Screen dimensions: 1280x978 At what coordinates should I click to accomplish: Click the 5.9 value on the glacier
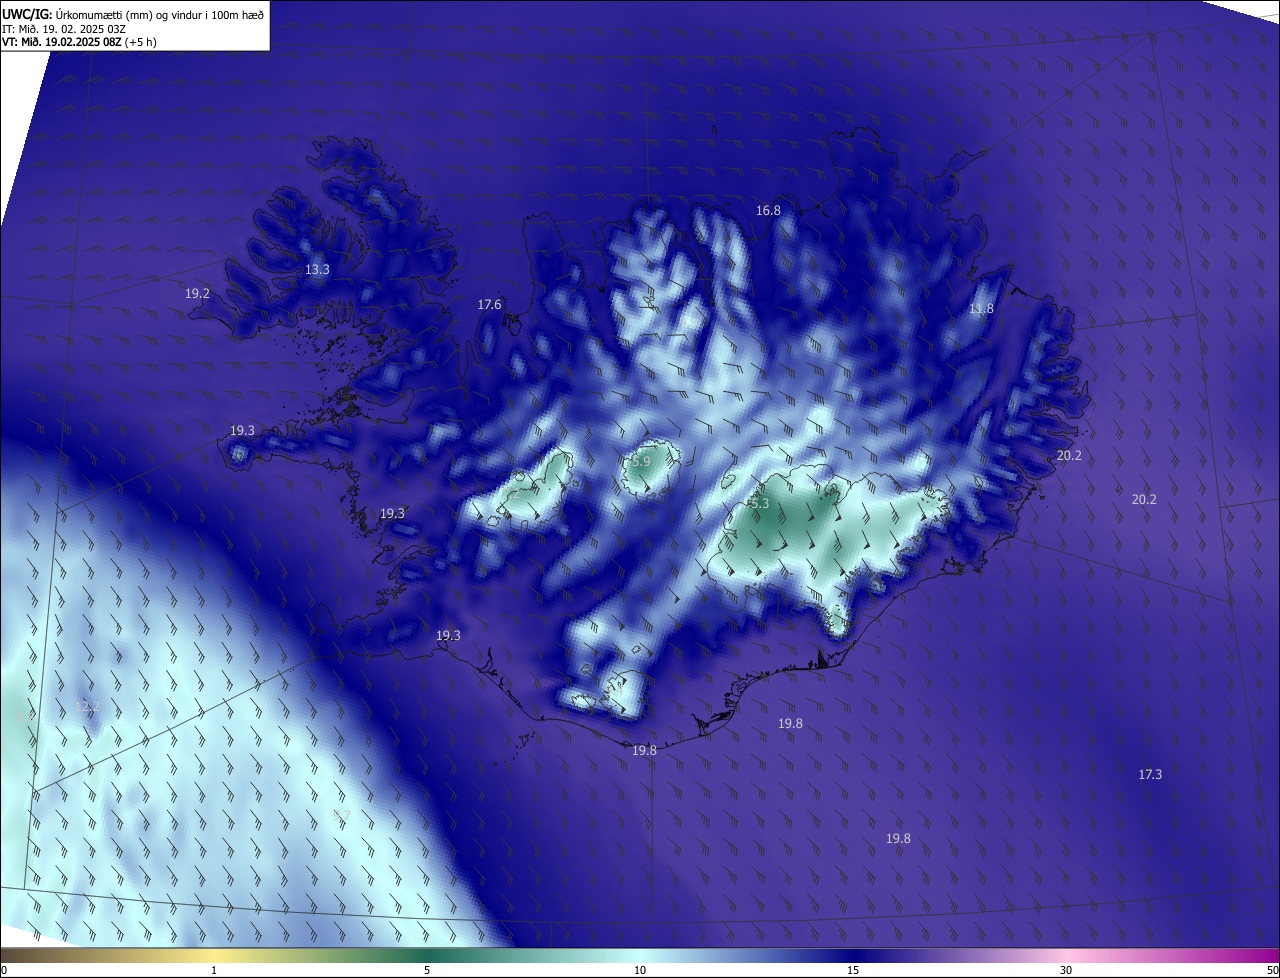coord(641,462)
